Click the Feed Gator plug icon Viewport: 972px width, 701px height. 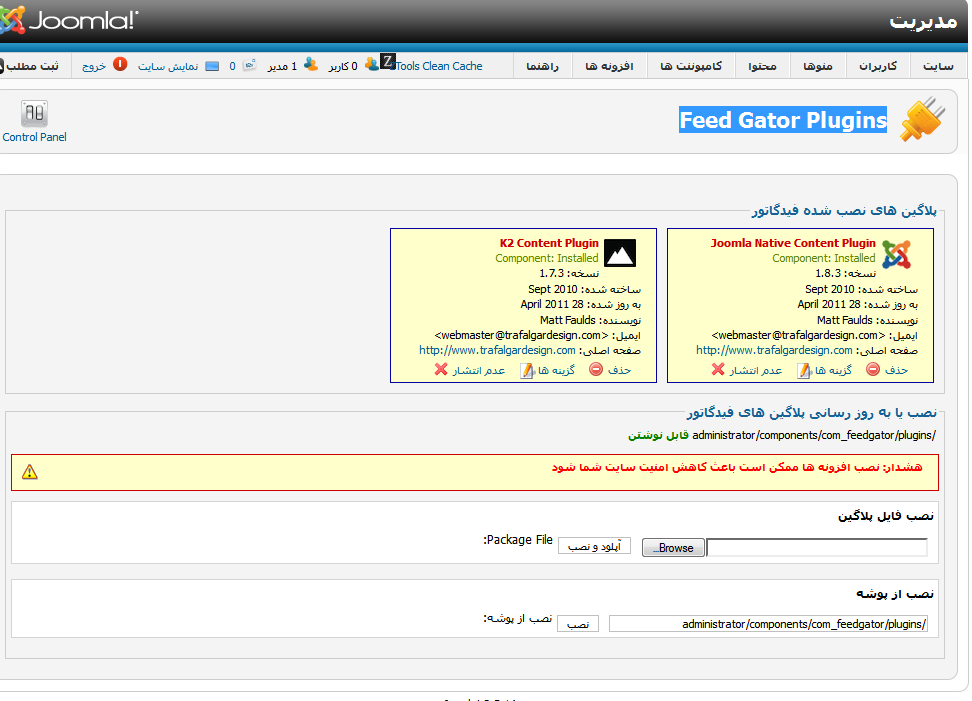pos(922,119)
